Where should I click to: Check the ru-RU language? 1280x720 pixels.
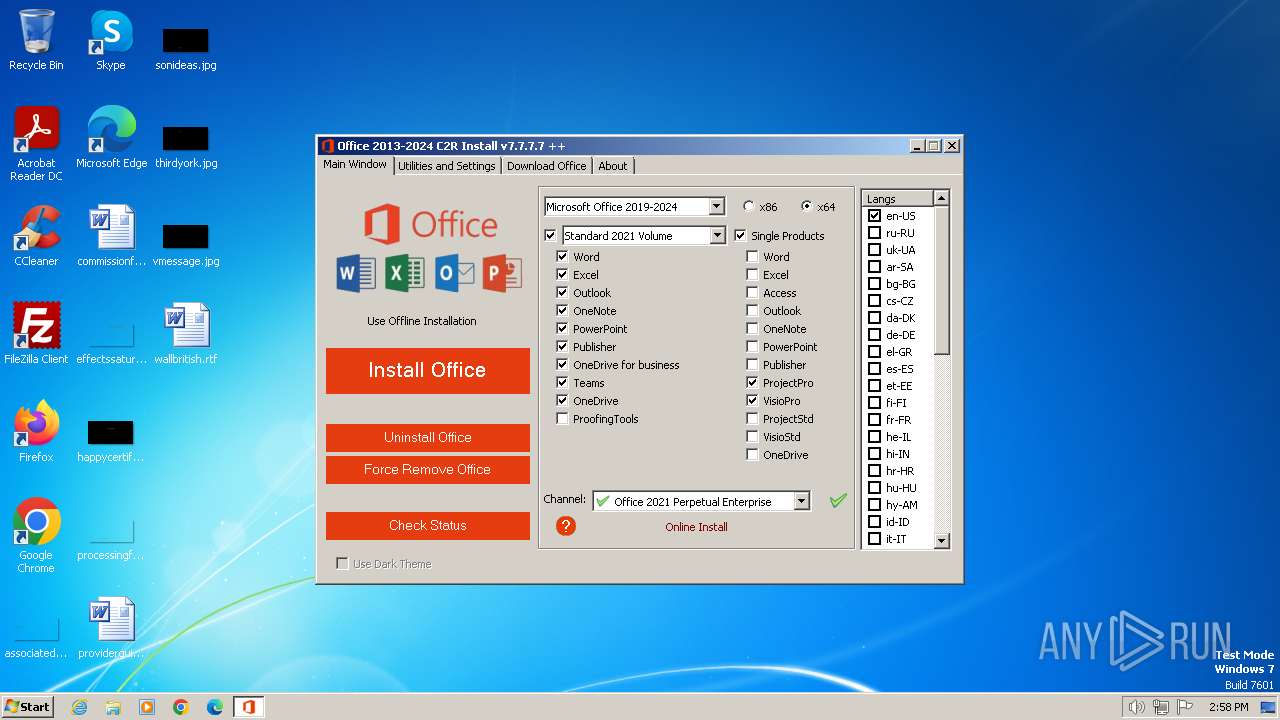pyautogui.click(x=874, y=232)
